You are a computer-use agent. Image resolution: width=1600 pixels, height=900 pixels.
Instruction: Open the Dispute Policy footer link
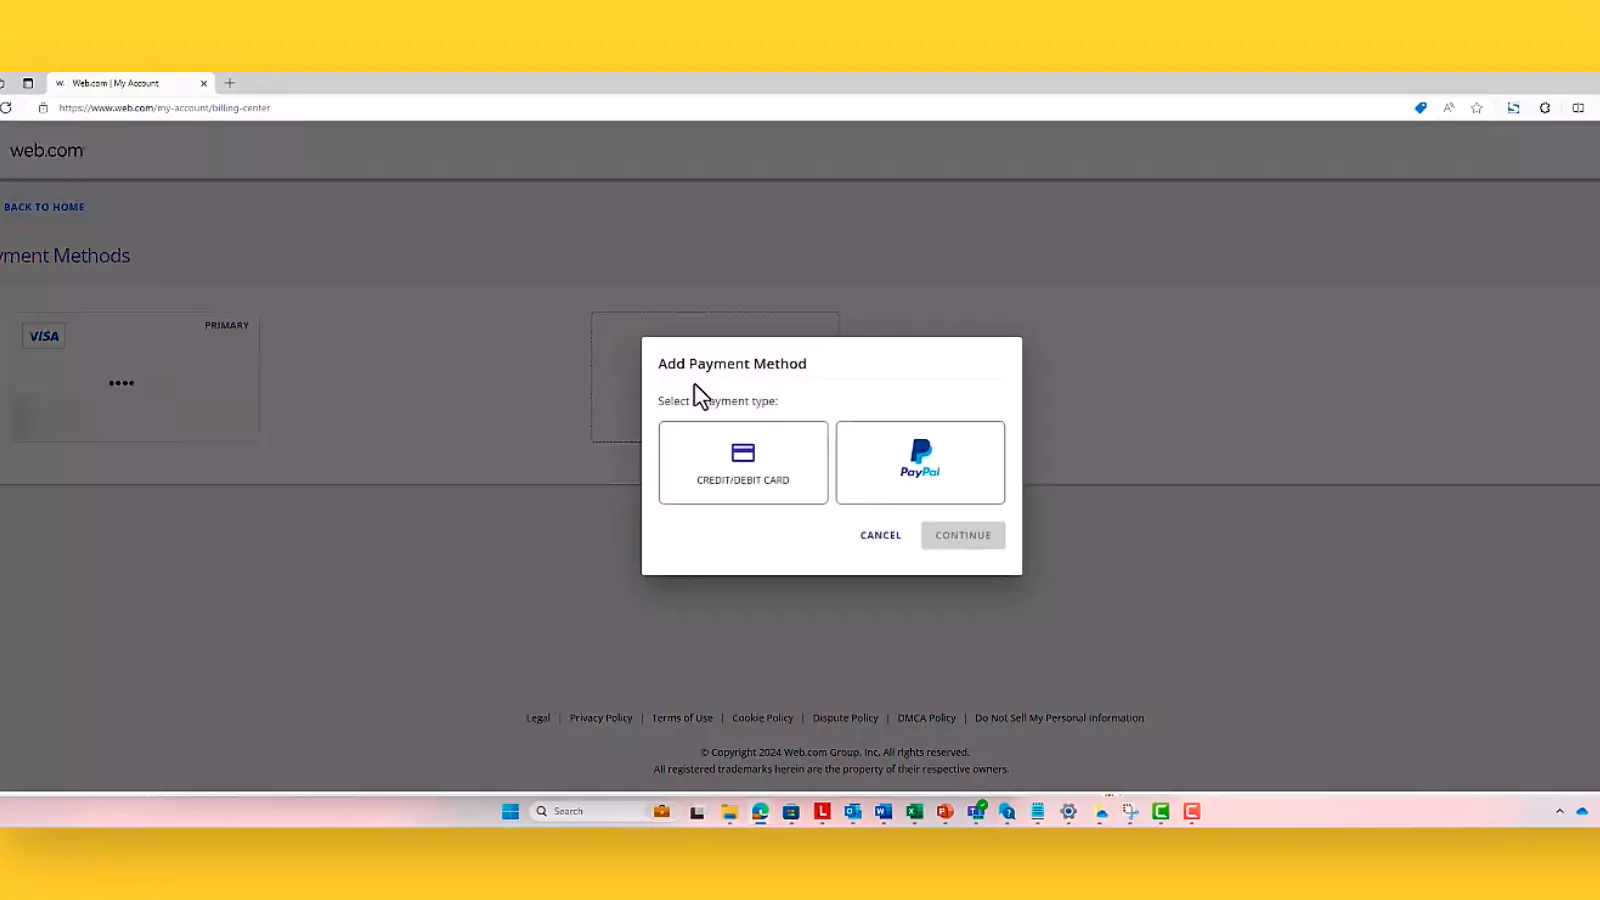845,718
